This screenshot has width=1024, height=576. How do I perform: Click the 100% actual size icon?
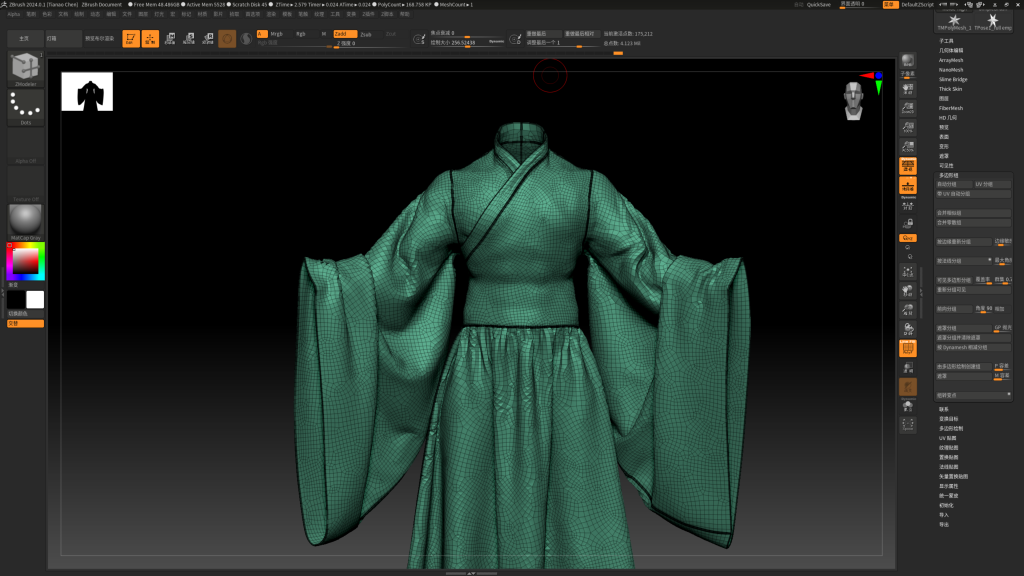point(908,127)
